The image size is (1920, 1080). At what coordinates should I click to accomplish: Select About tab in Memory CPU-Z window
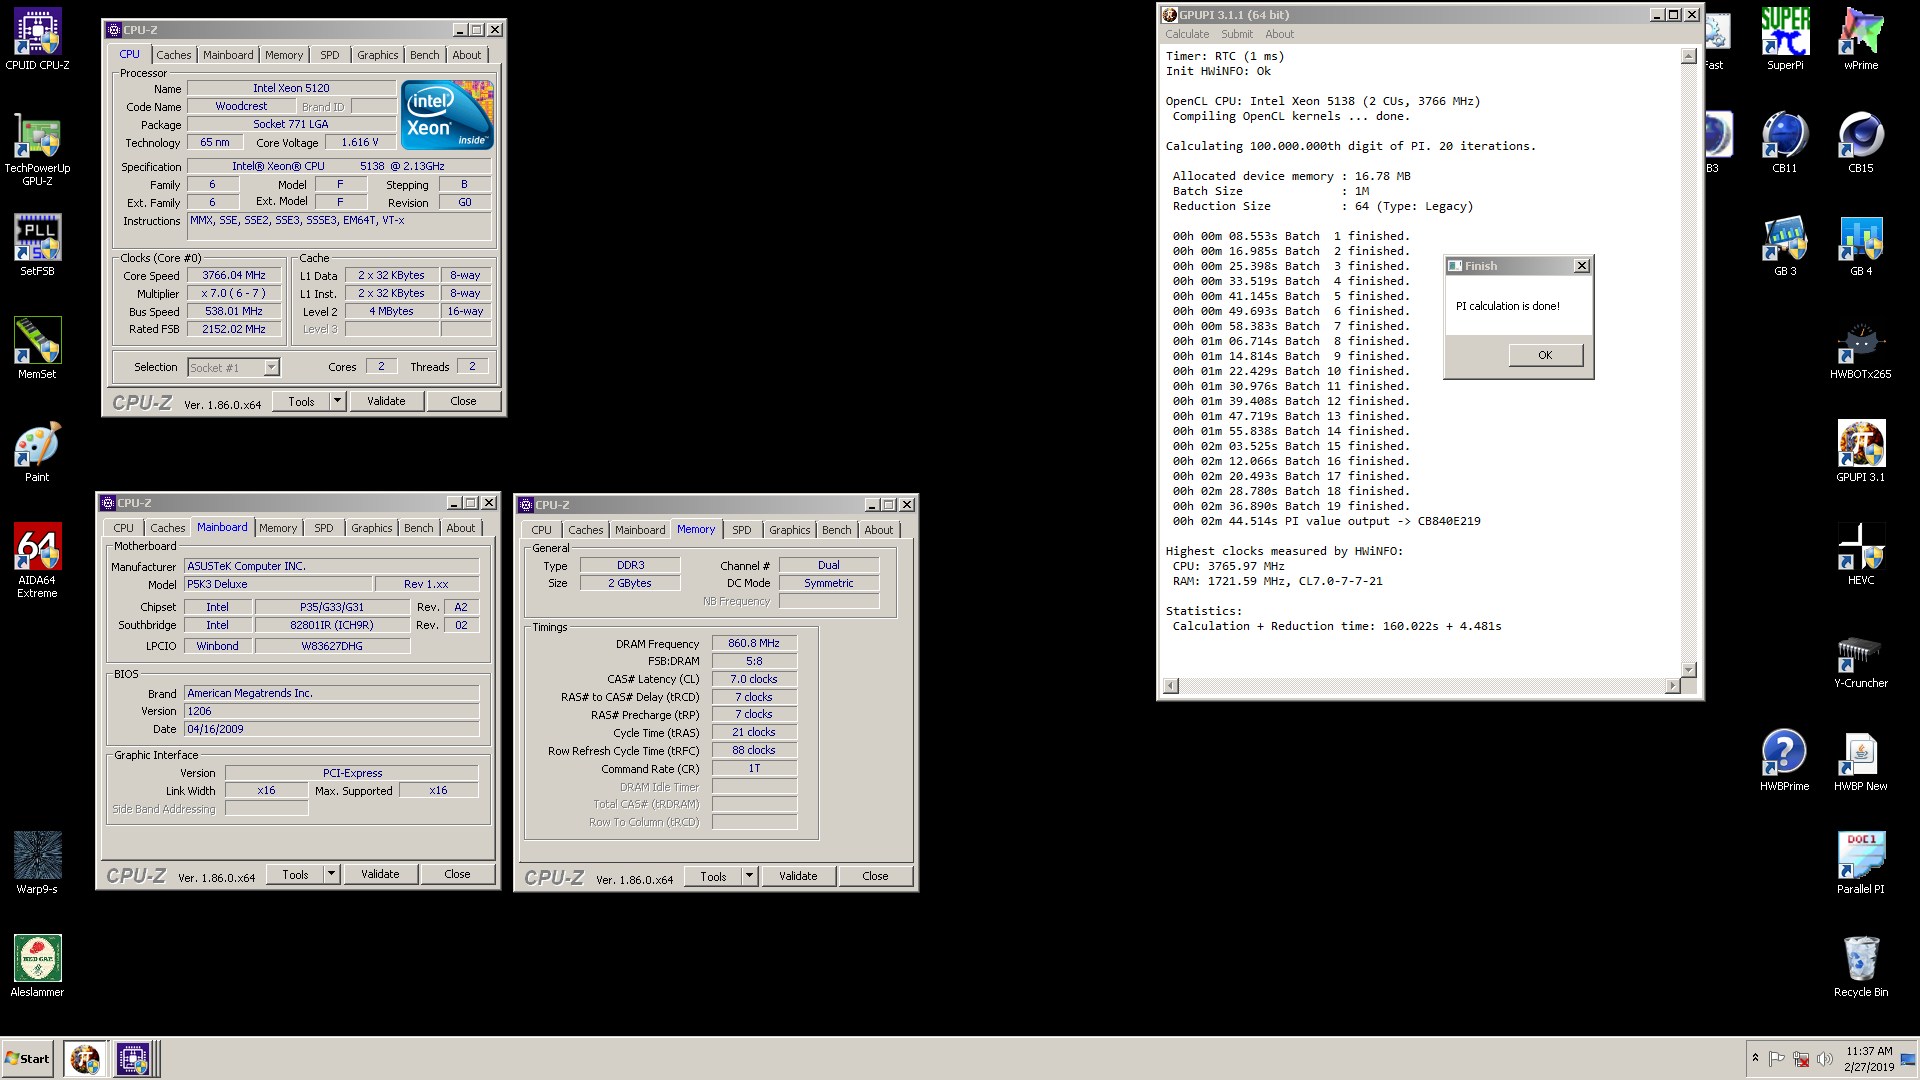[x=879, y=530]
